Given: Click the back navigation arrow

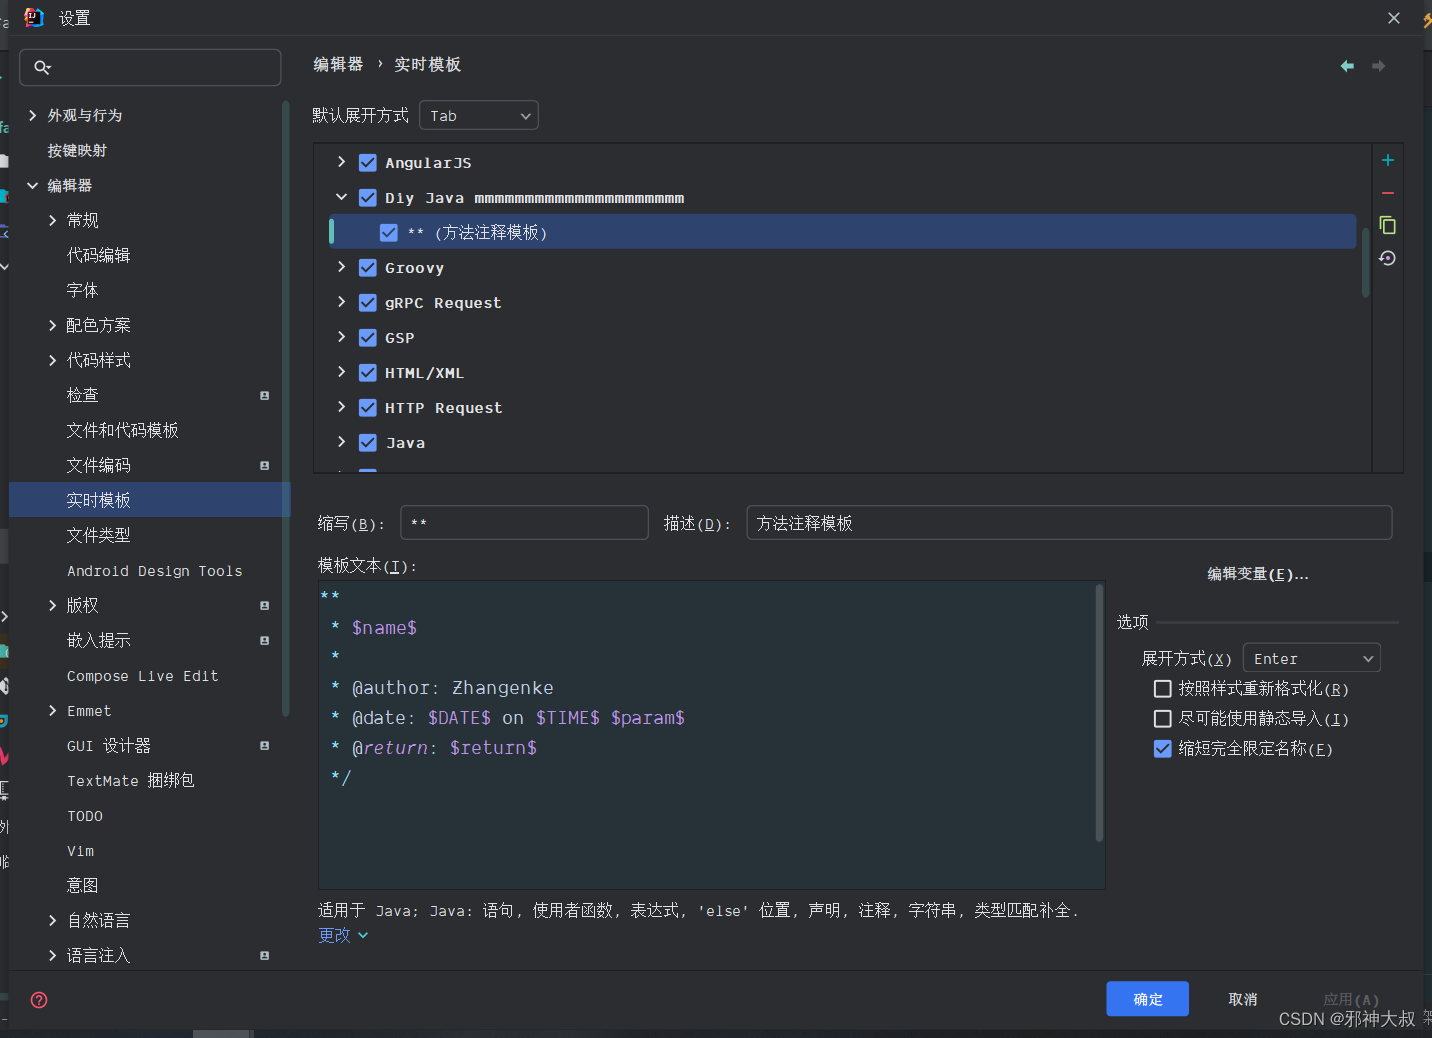Looking at the screenshot, I should [x=1347, y=66].
